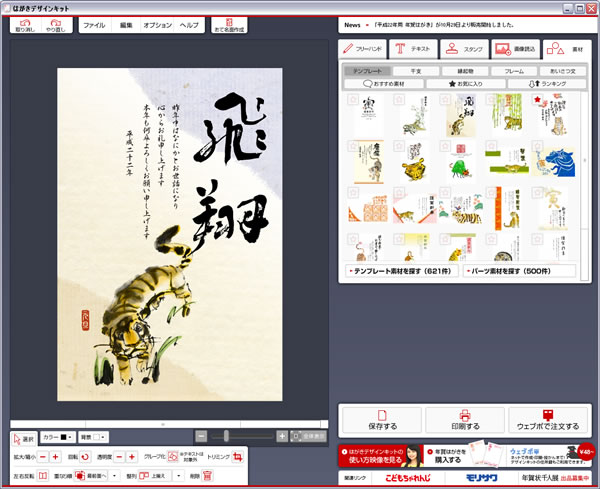Select 干支 category
Screen dimensions: 600x489
416,71
